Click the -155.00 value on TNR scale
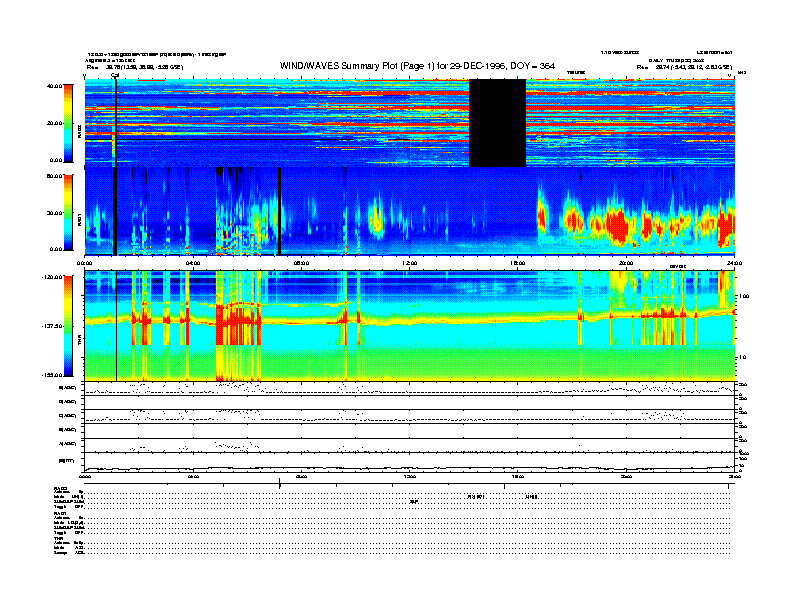The image size is (792, 612). click(x=52, y=375)
